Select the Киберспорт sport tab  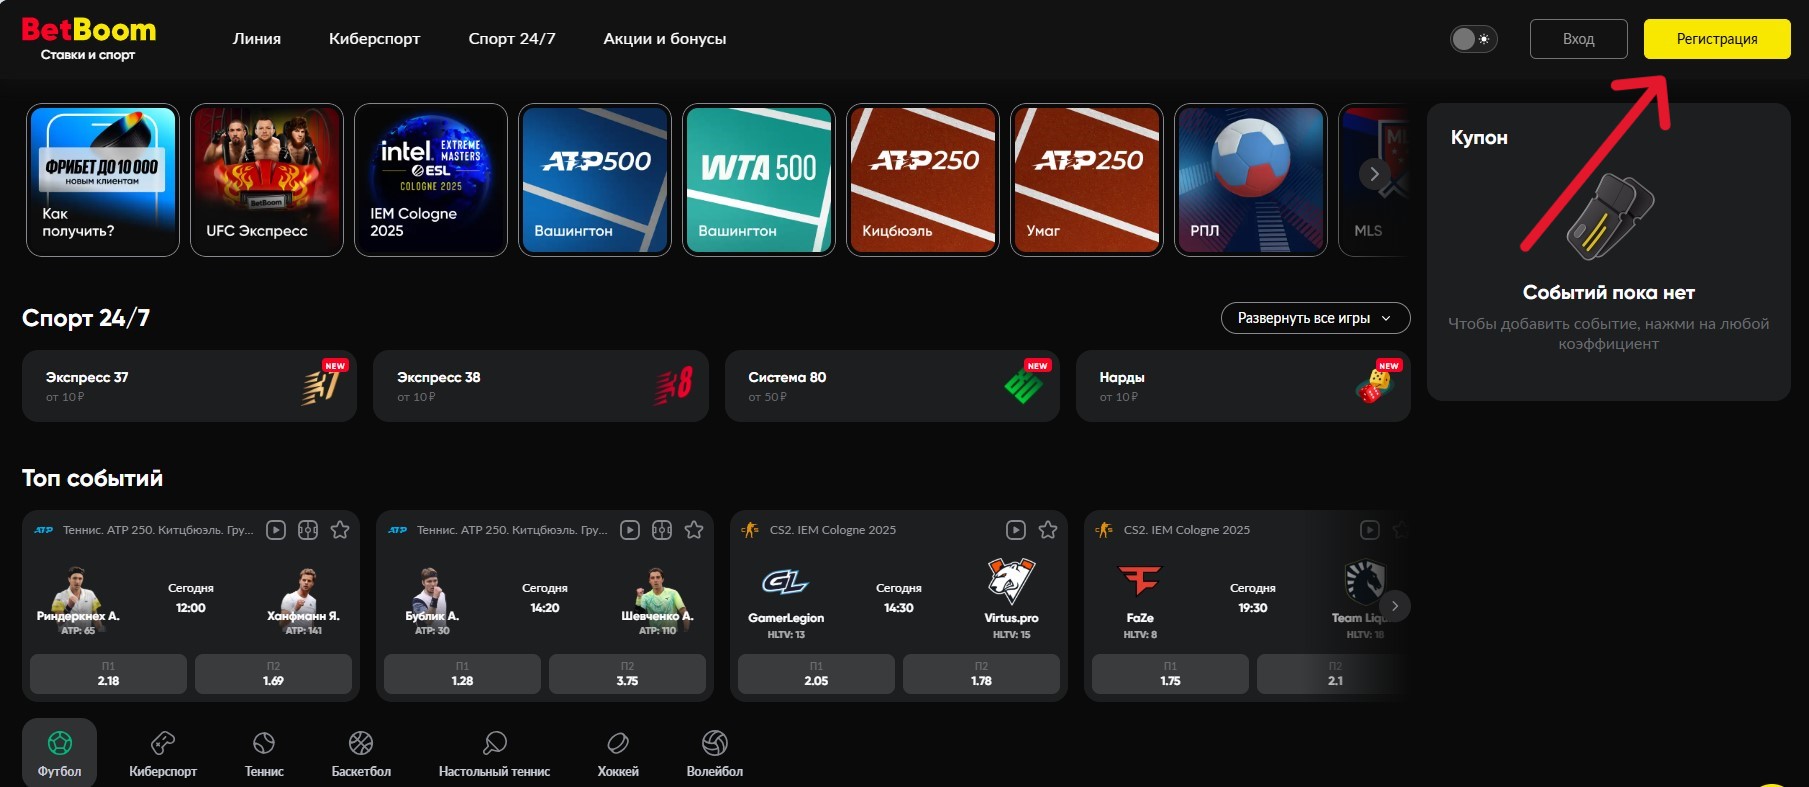tap(163, 753)
